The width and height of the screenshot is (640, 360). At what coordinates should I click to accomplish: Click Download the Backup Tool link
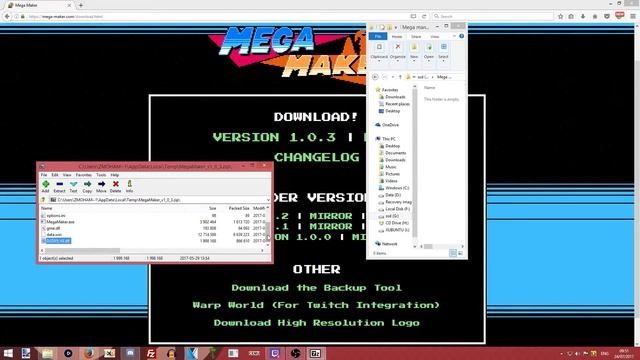317,288
